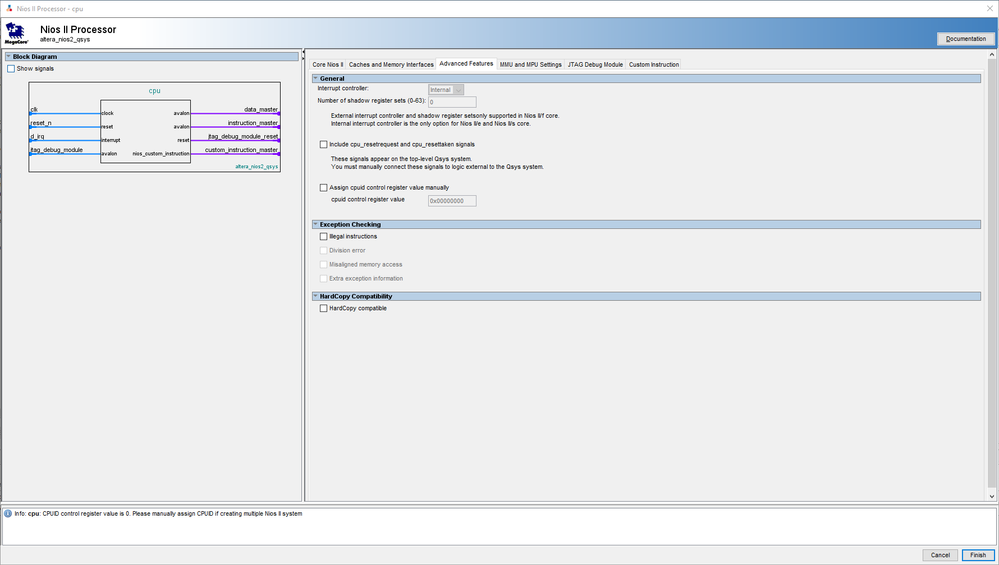Click the collapse arrow on the panel divider
Image resolution: width=999 pixels, height=565 pixels.
[303, 54]
